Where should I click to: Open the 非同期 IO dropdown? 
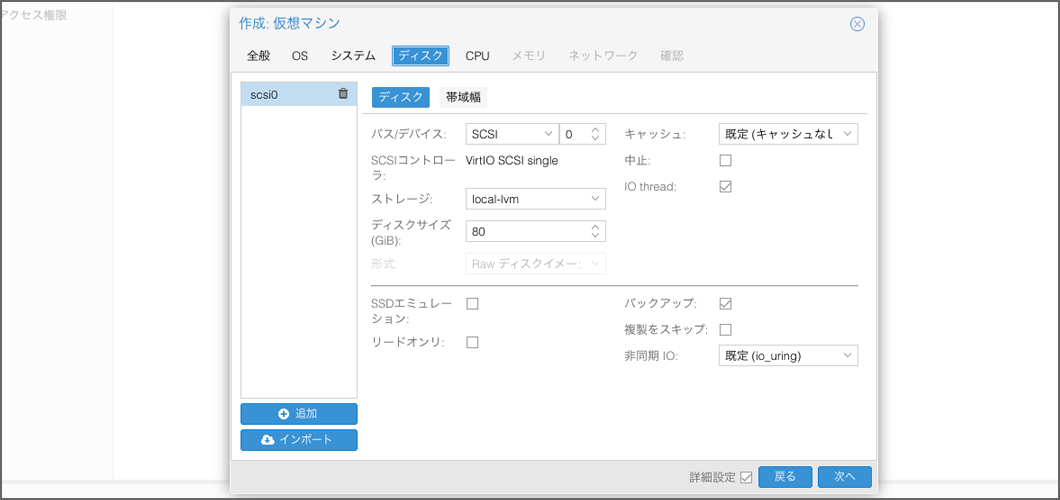[787, 355]
